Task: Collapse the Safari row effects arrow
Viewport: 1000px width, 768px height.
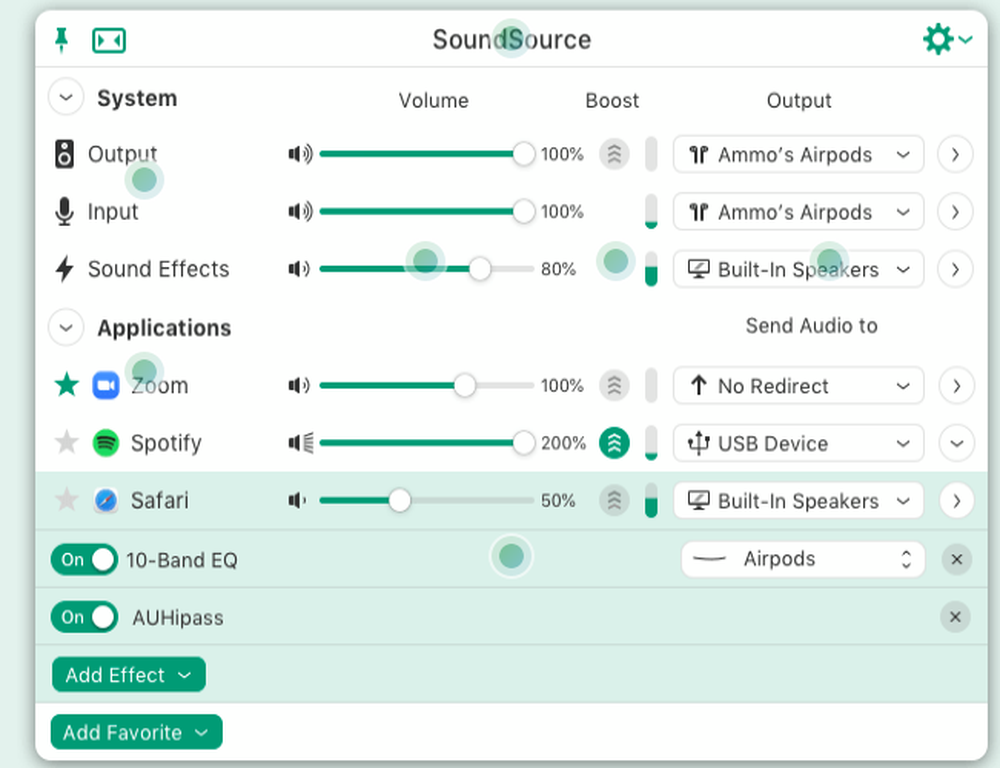Action: (x=956, y=501)
